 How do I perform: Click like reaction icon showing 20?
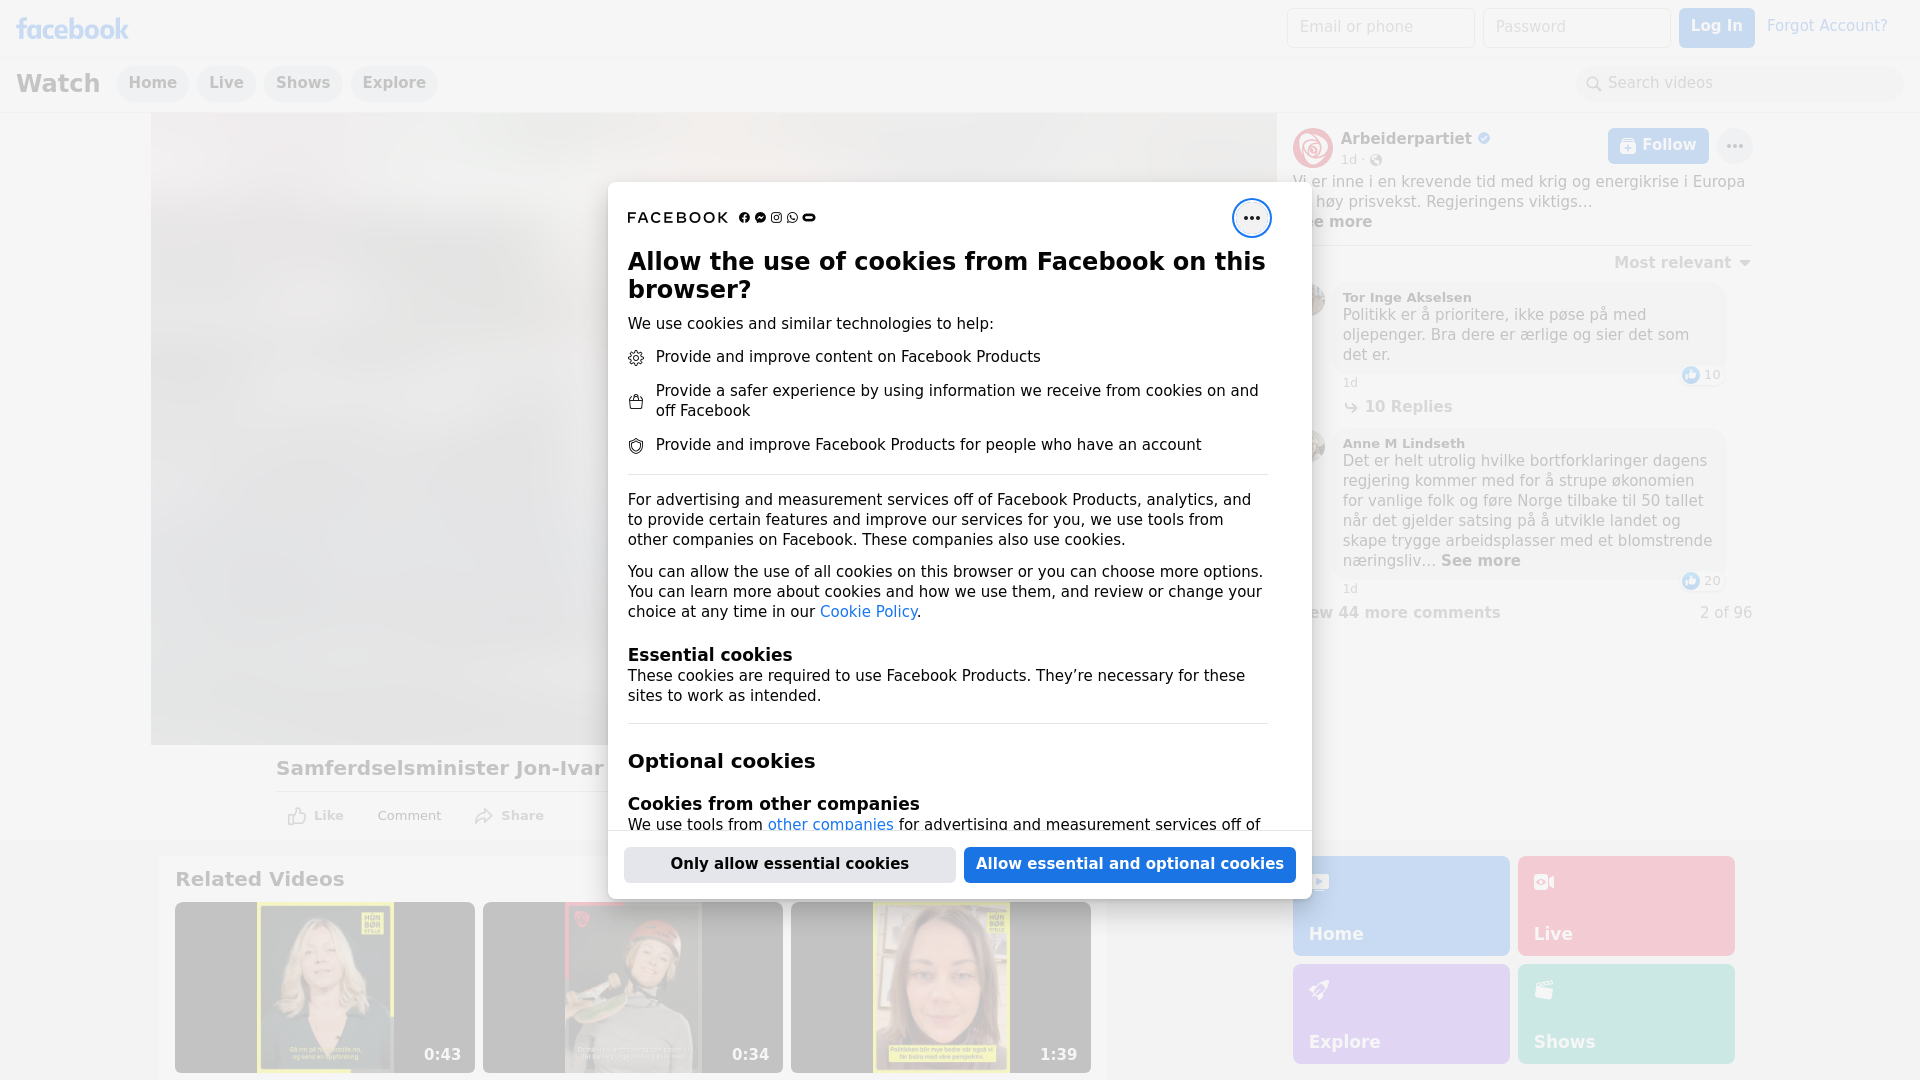click(1690, 581)
